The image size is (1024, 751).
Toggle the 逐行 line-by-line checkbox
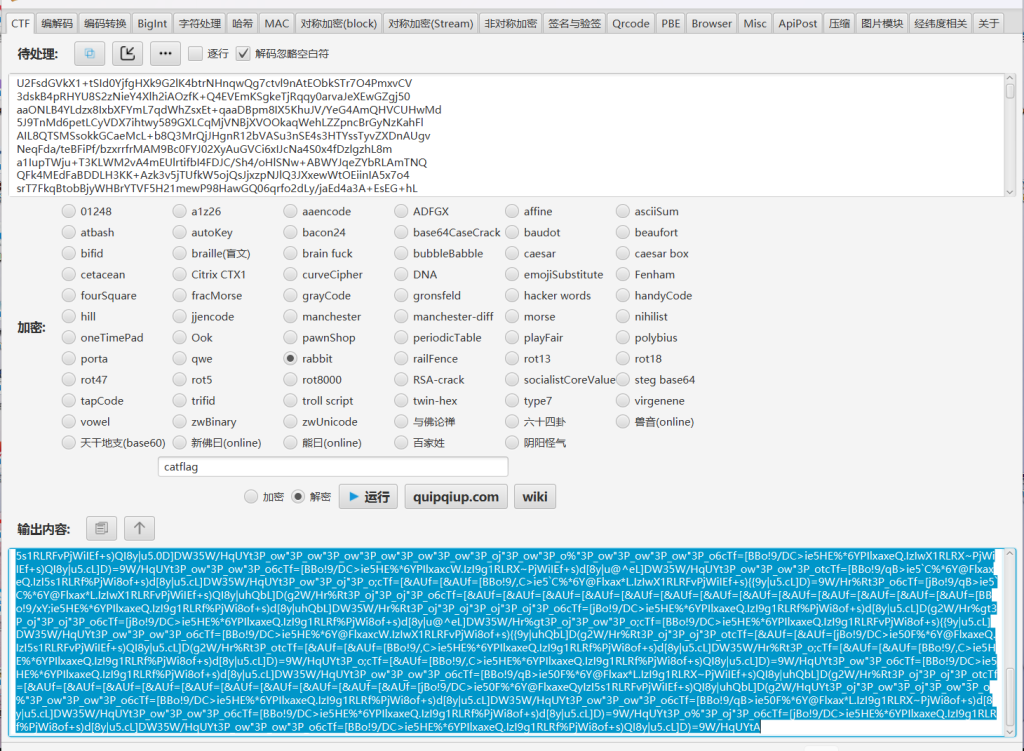tap(197, 53)
